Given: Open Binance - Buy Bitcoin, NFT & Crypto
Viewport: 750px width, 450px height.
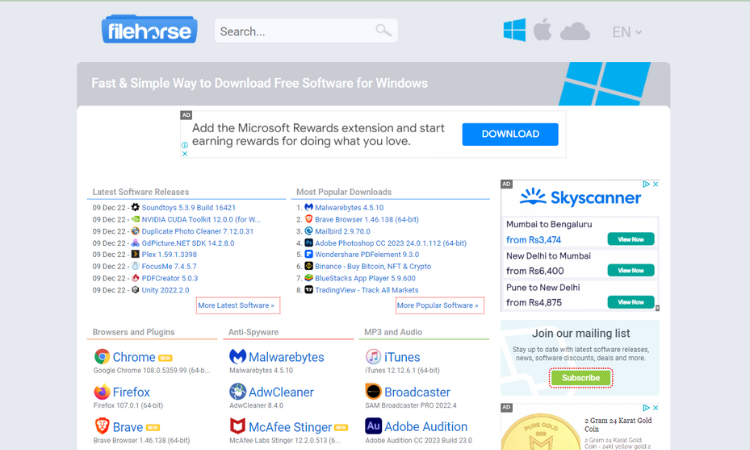Looking at the screenshot, I should tap(373, 266).
